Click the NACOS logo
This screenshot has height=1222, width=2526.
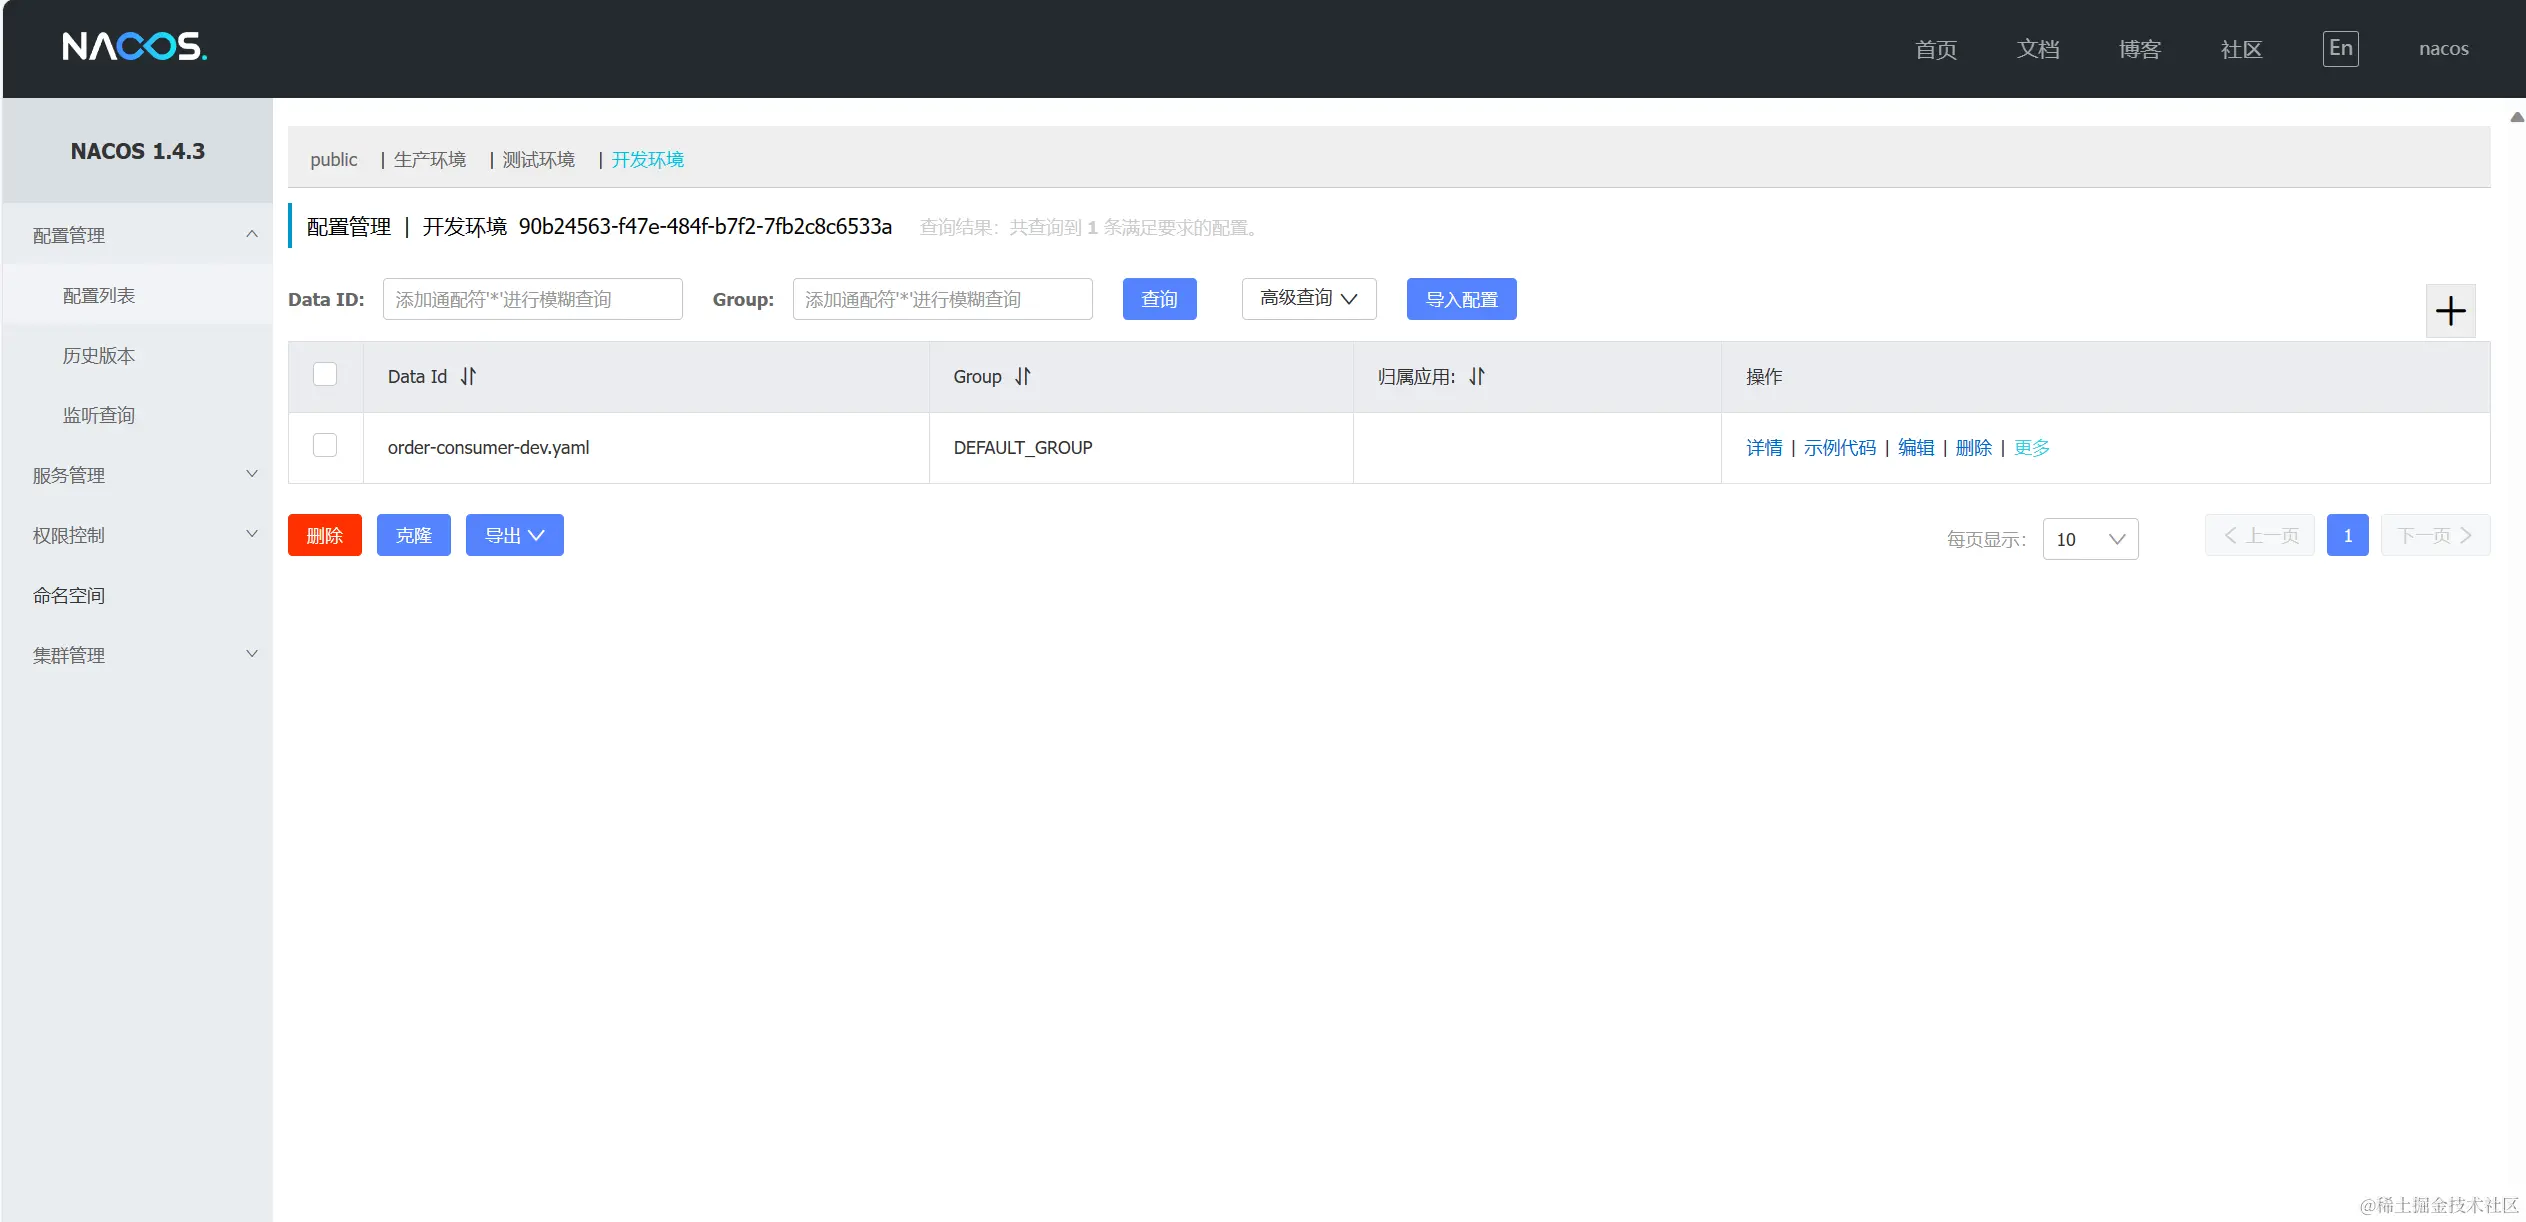point(135,47)
